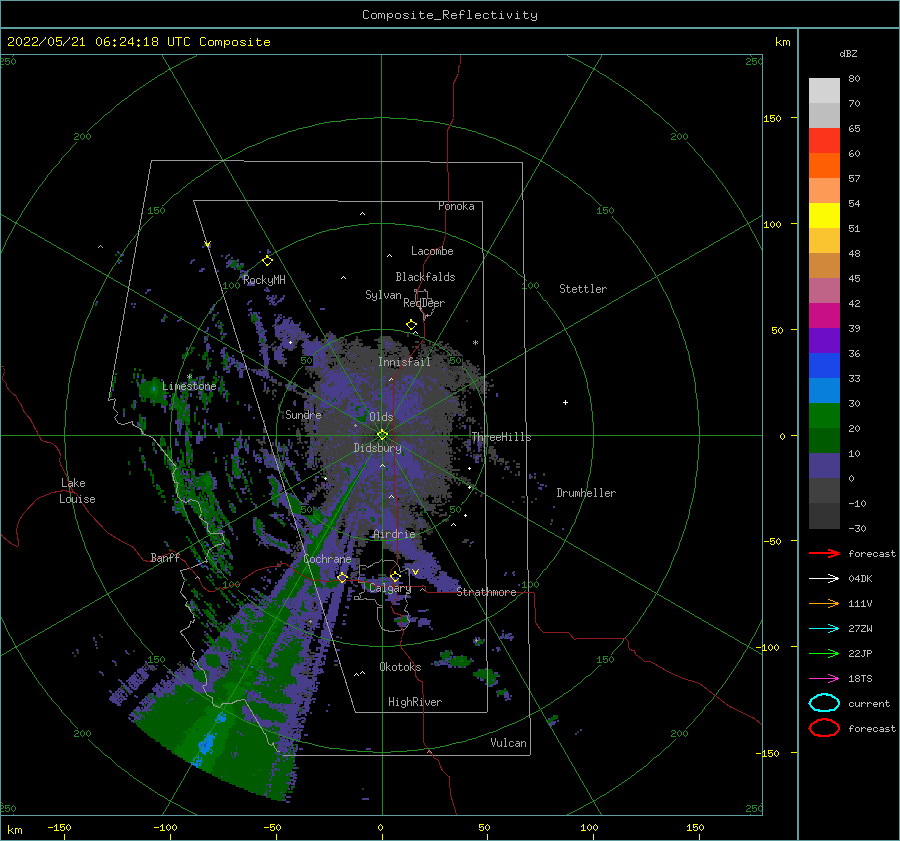Pick the bright yellow 51-54 dBZ swatch
This screenshot has height=841, width=900.
point(824,216)
